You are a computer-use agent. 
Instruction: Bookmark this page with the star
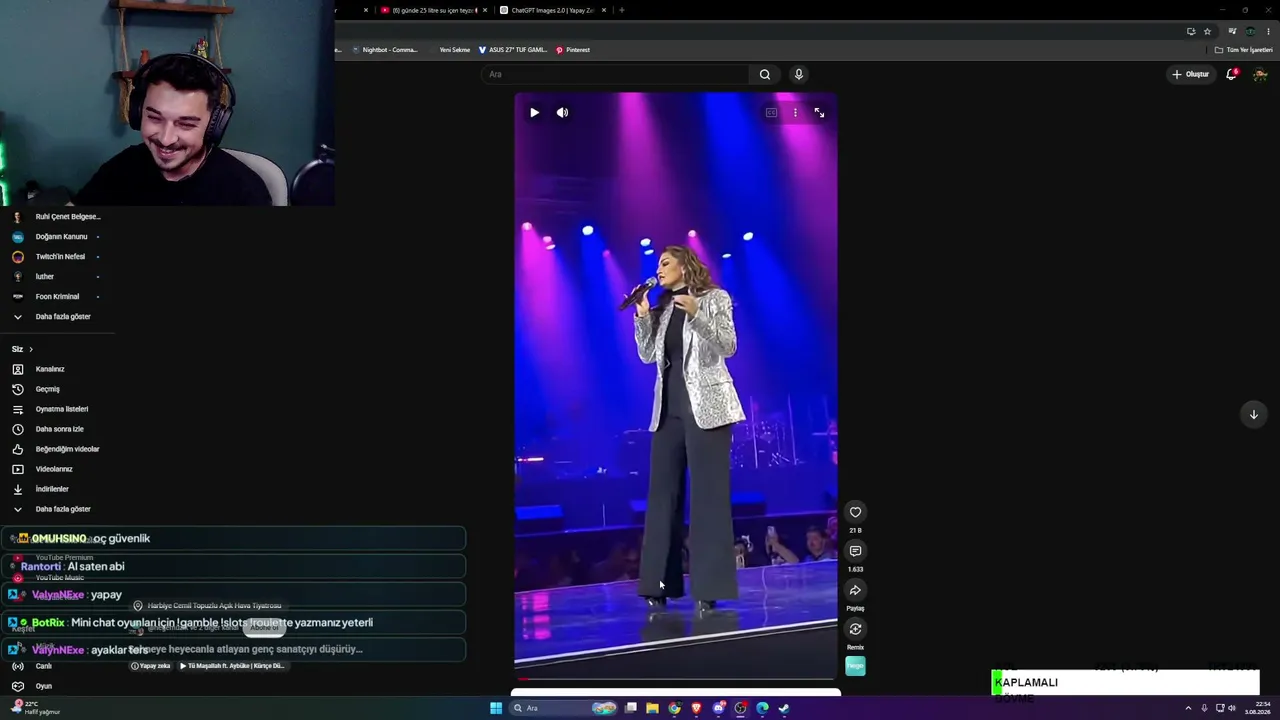1207,31
